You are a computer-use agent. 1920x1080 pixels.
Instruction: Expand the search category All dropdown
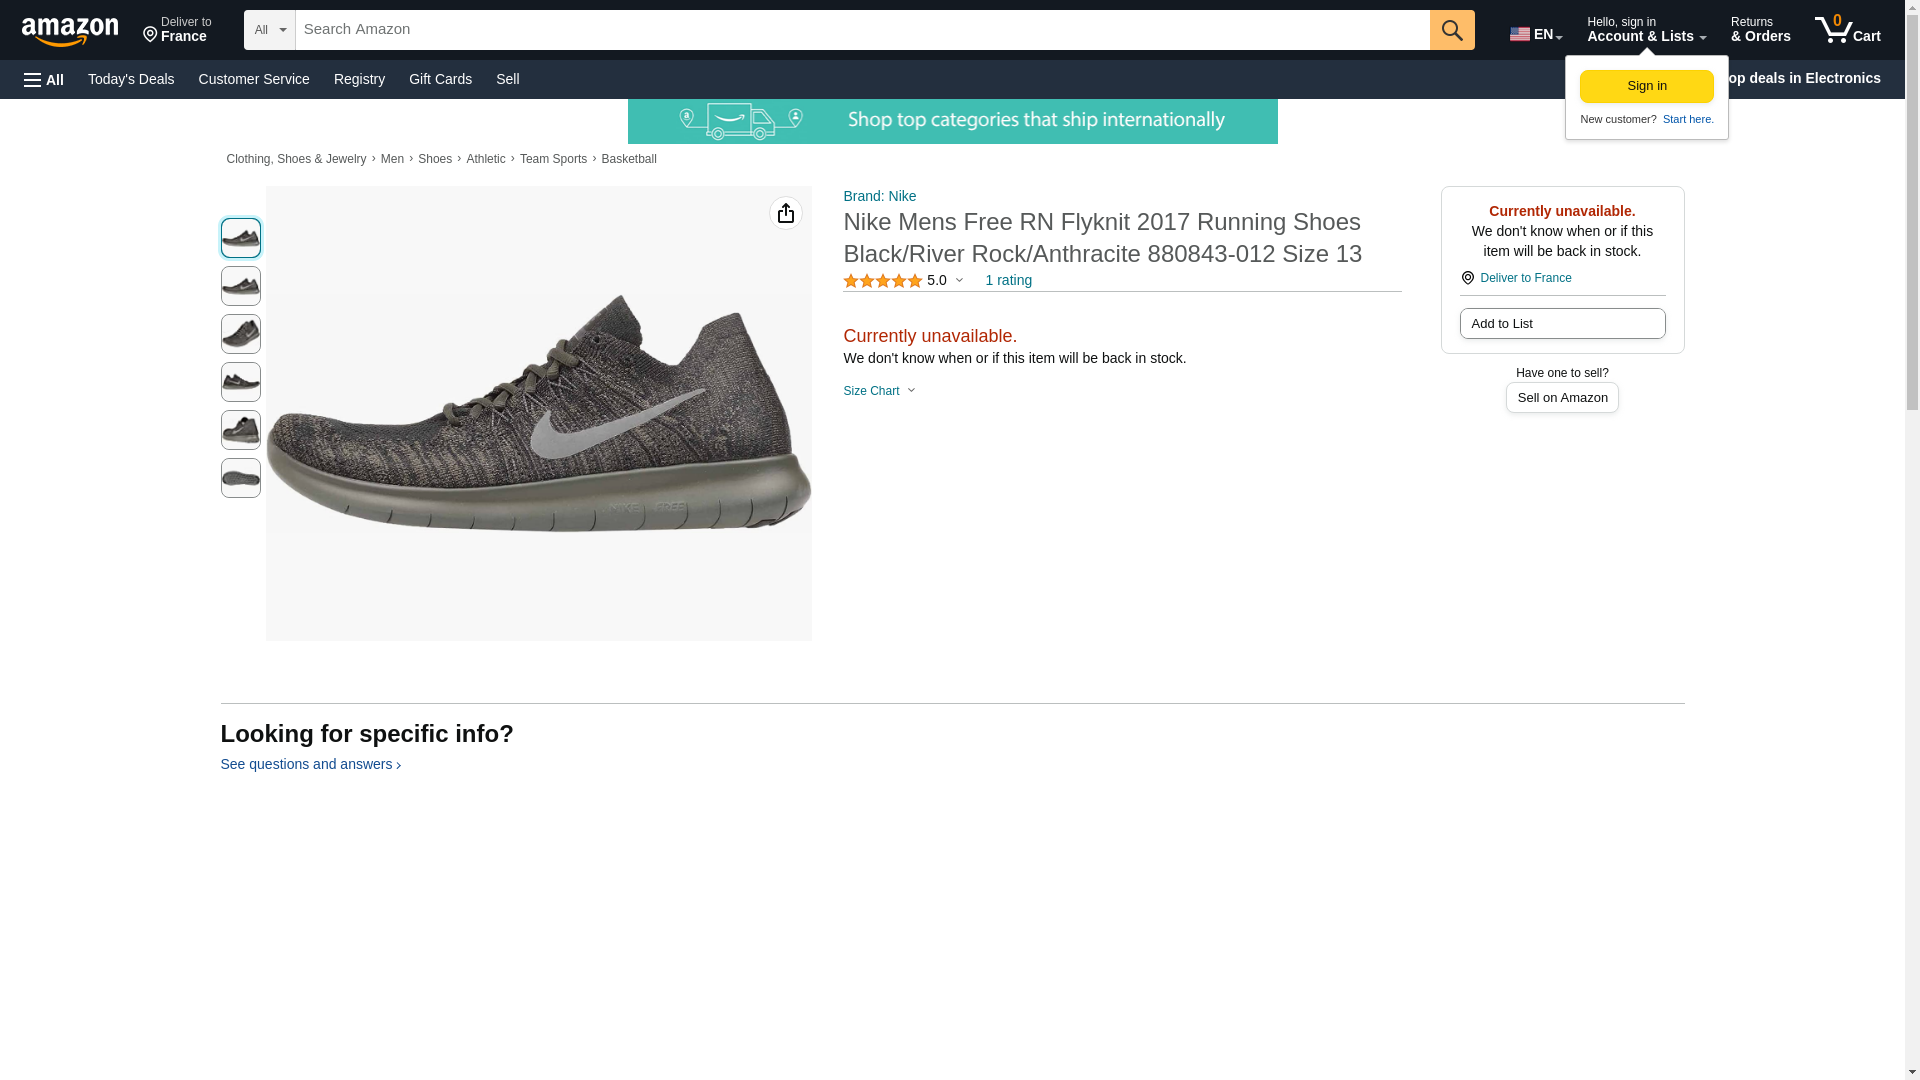[x=269, y=30]
